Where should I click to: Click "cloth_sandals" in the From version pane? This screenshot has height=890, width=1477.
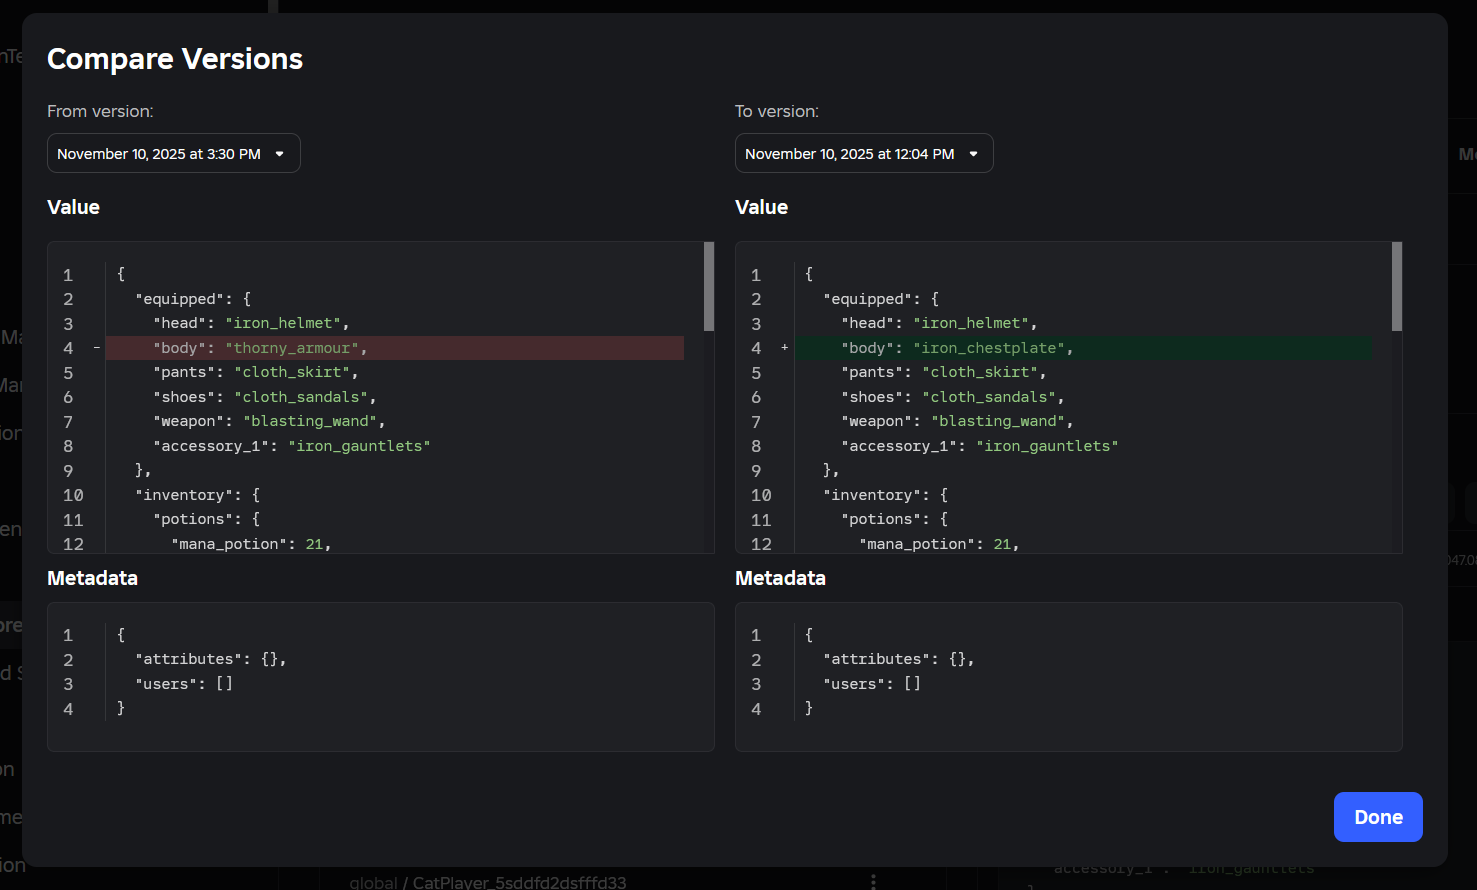301,397
